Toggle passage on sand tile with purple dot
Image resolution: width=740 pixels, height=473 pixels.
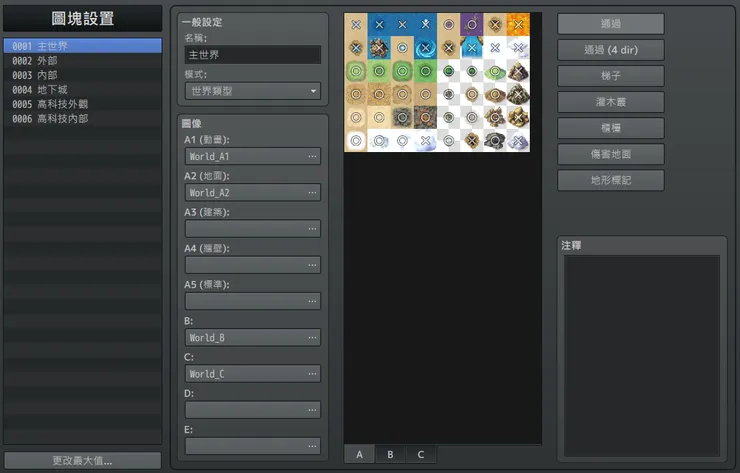point(449,25)
